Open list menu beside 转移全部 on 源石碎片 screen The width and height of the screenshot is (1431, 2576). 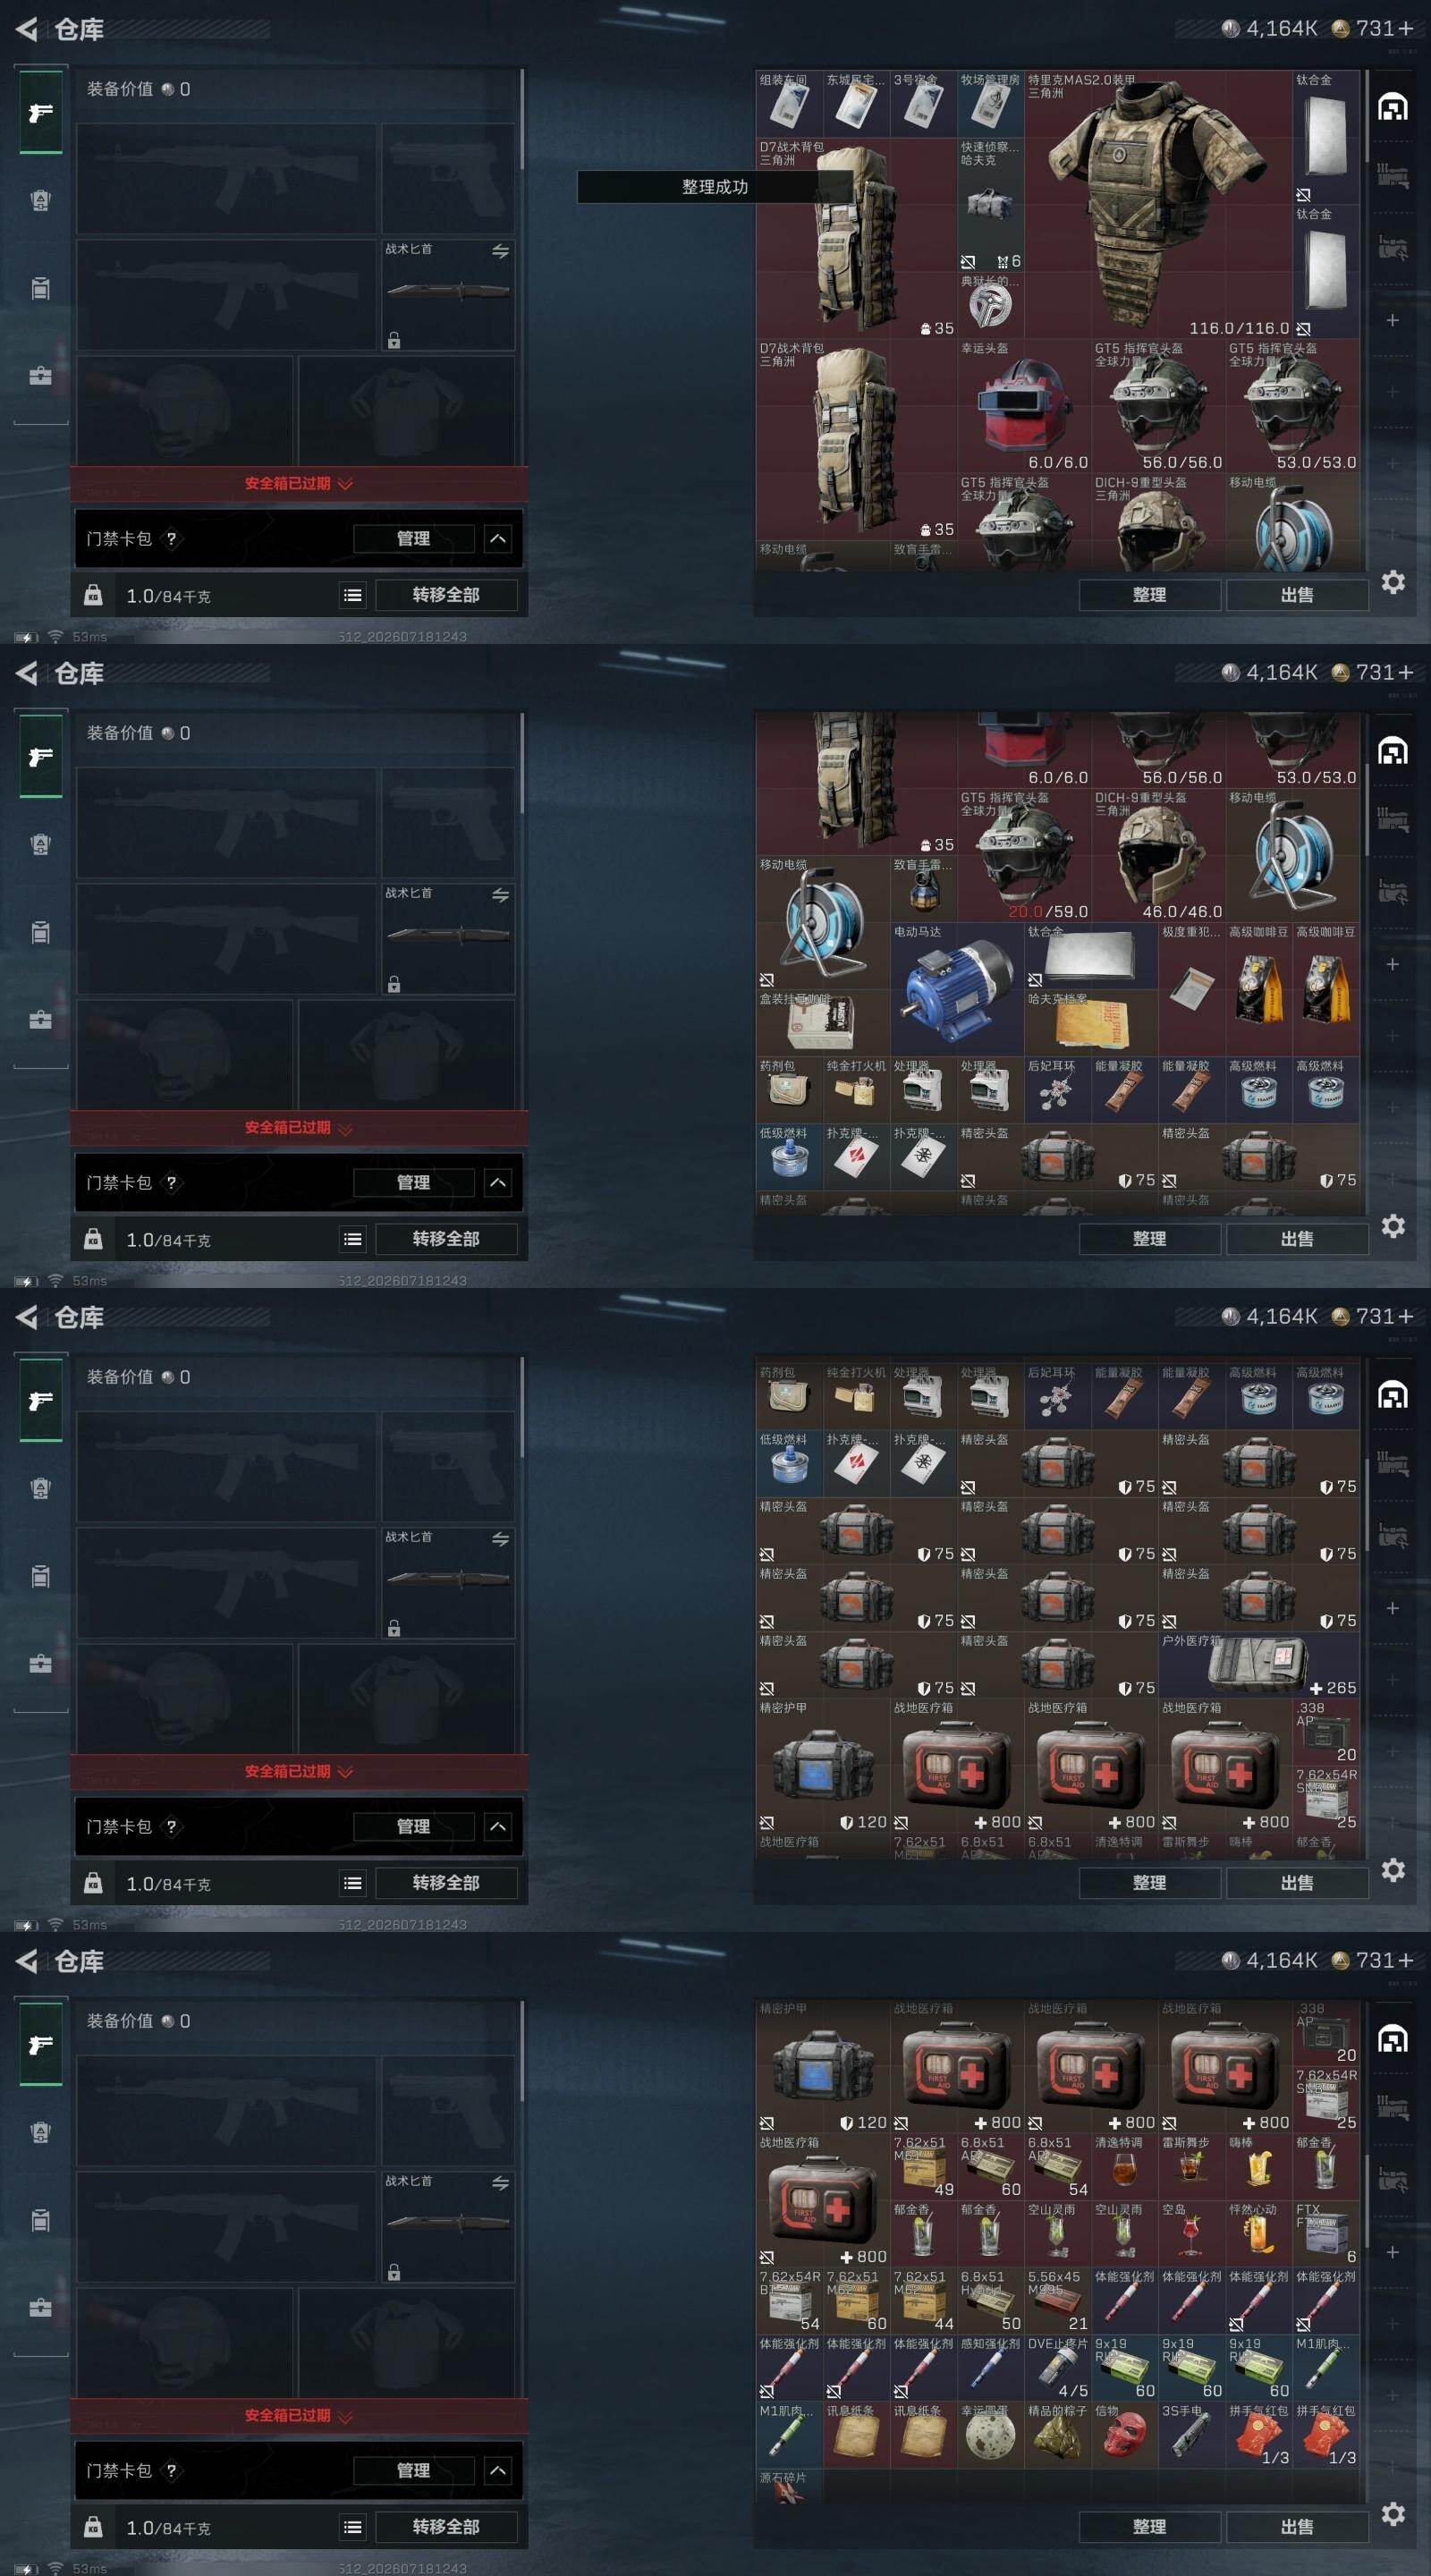tap(353, 2527)
